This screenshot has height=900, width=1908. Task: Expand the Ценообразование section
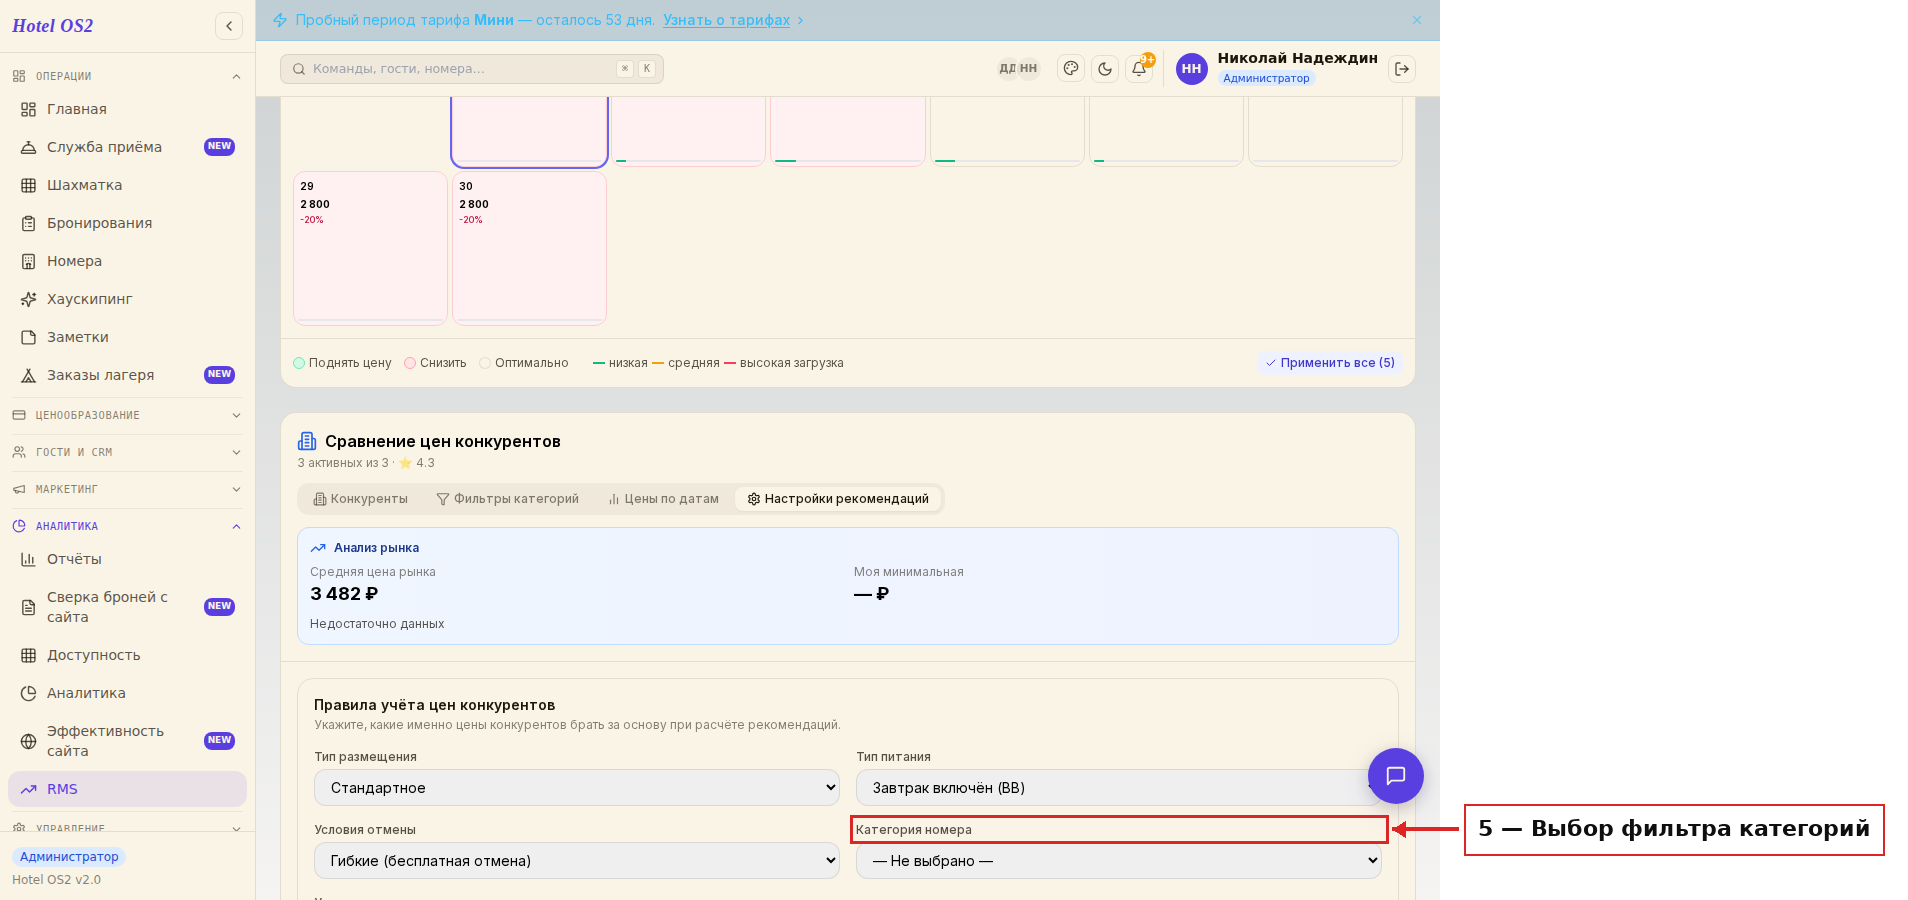click(127, 415)
